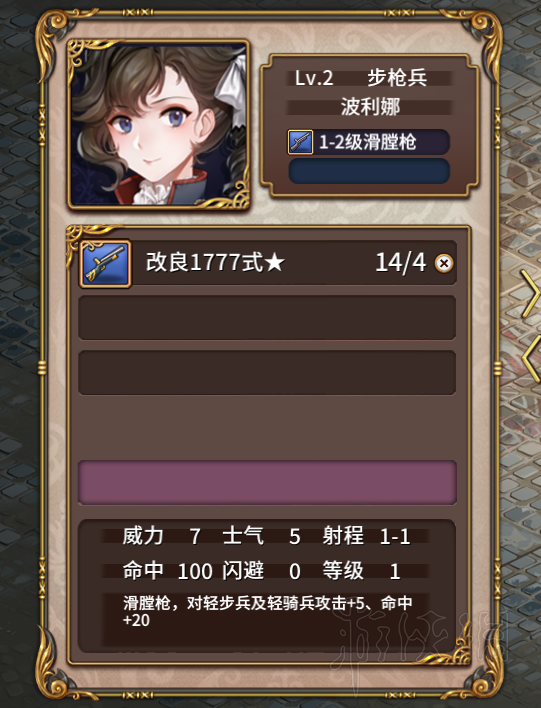Click the 14/4 durability counter
541x708 pixels.
click(401, 263)
